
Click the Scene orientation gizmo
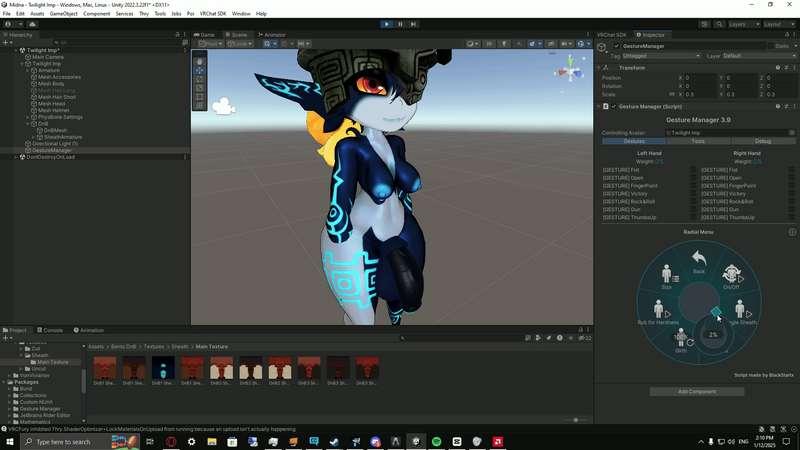coord(570,70)
